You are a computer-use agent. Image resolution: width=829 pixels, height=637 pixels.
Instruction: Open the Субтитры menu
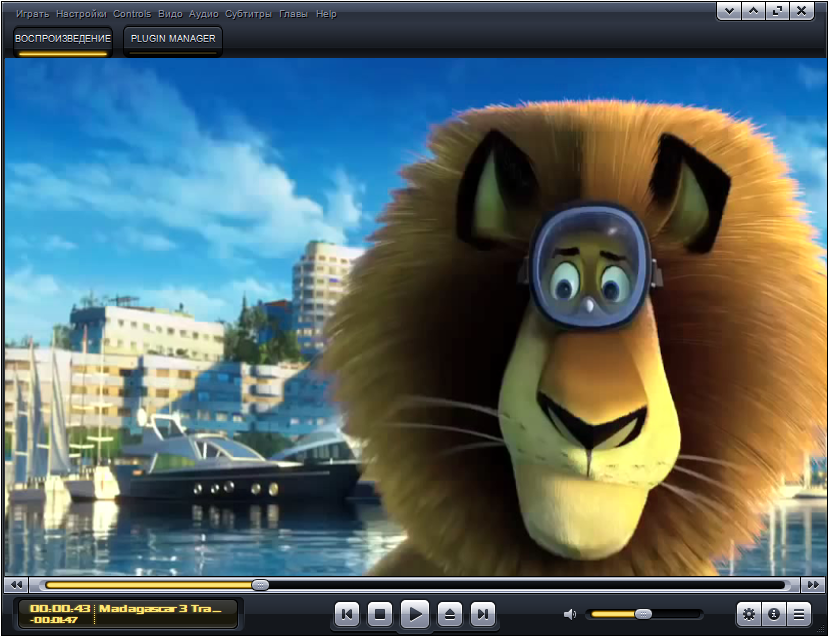tap(248, 14)
